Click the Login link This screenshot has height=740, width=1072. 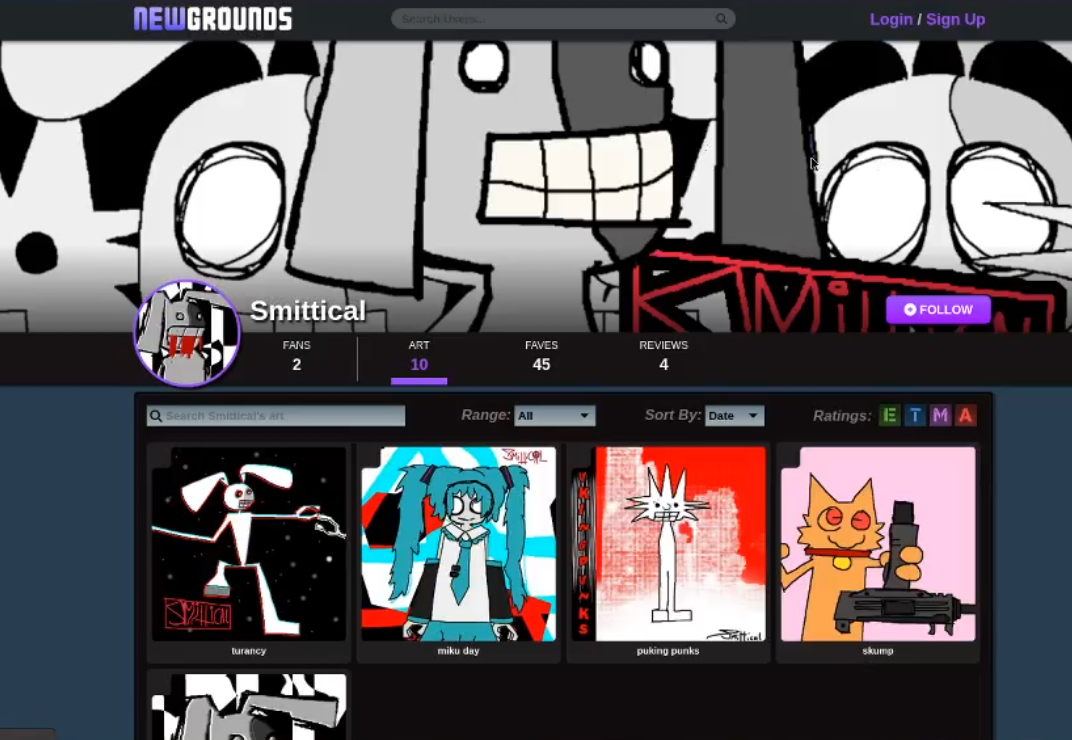coord(891,19)
